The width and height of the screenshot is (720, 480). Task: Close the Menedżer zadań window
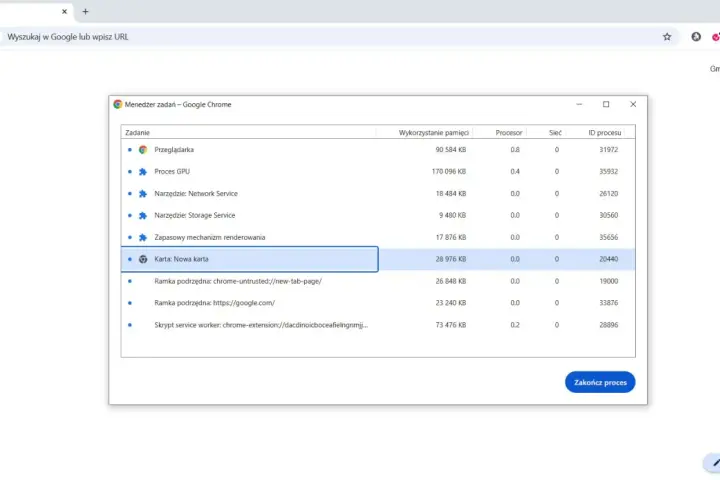(x=633, y=104)
